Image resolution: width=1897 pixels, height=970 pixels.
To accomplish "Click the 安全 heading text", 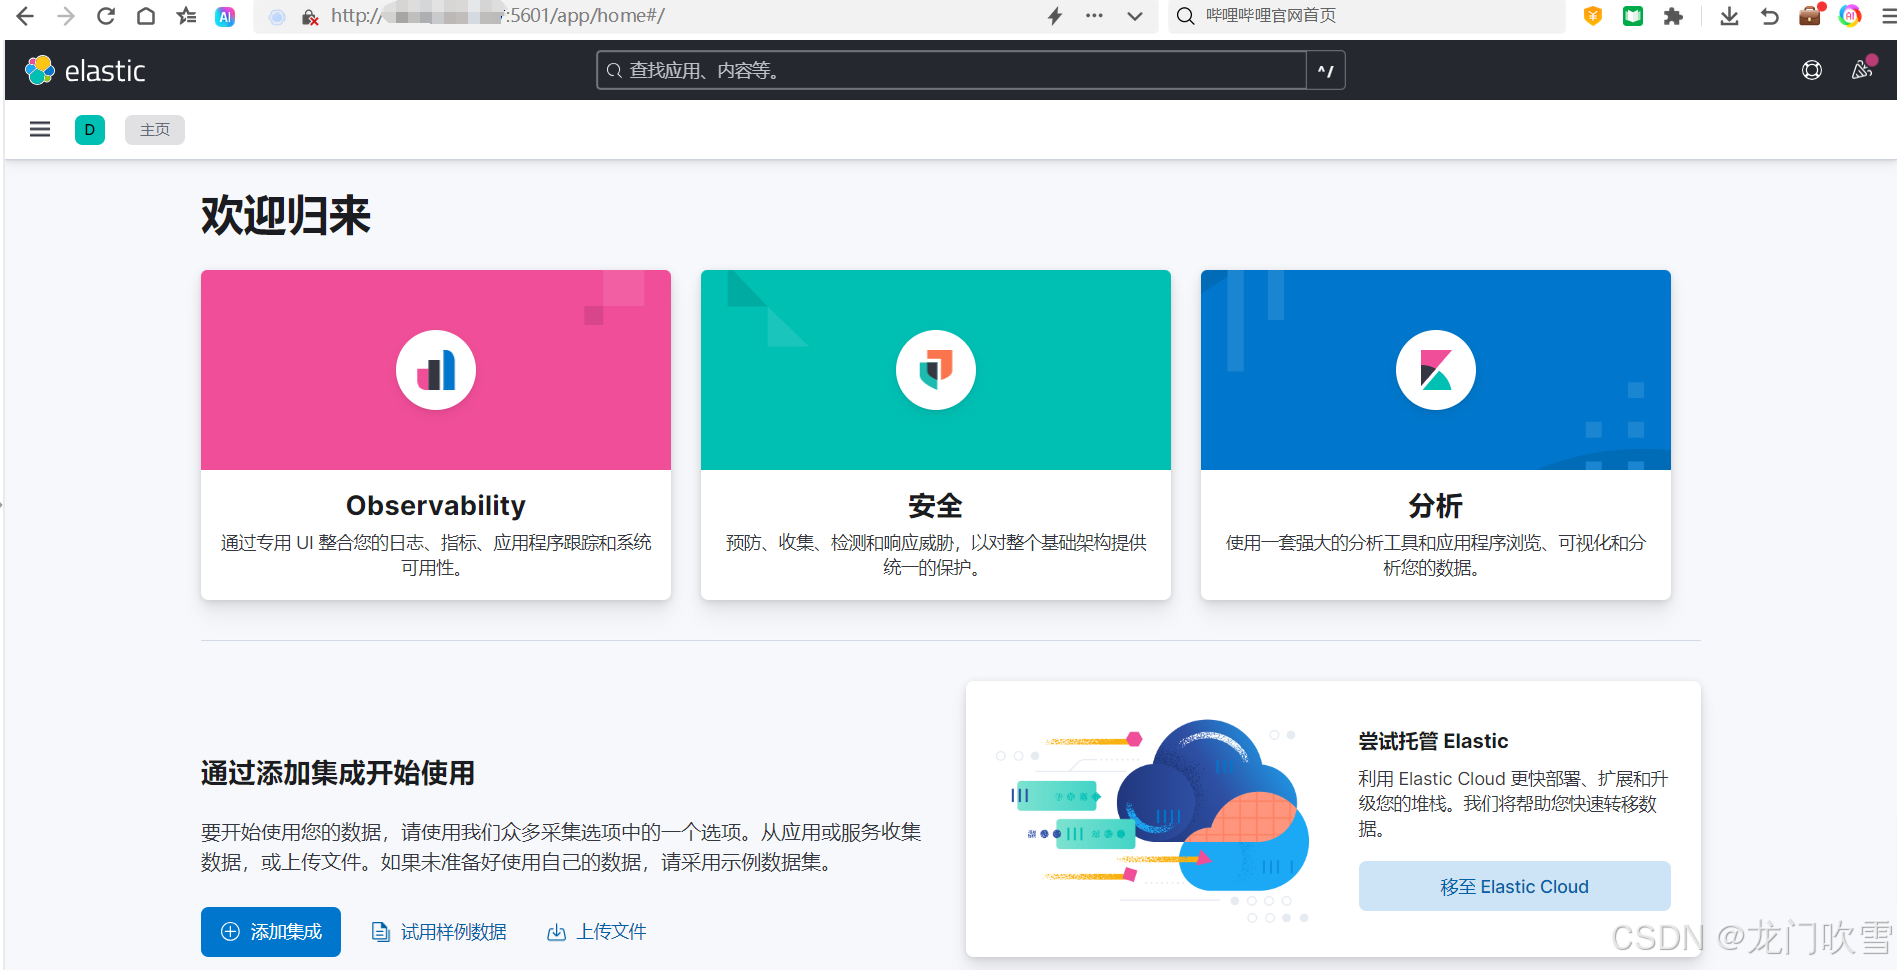I will tap(936, 506).
